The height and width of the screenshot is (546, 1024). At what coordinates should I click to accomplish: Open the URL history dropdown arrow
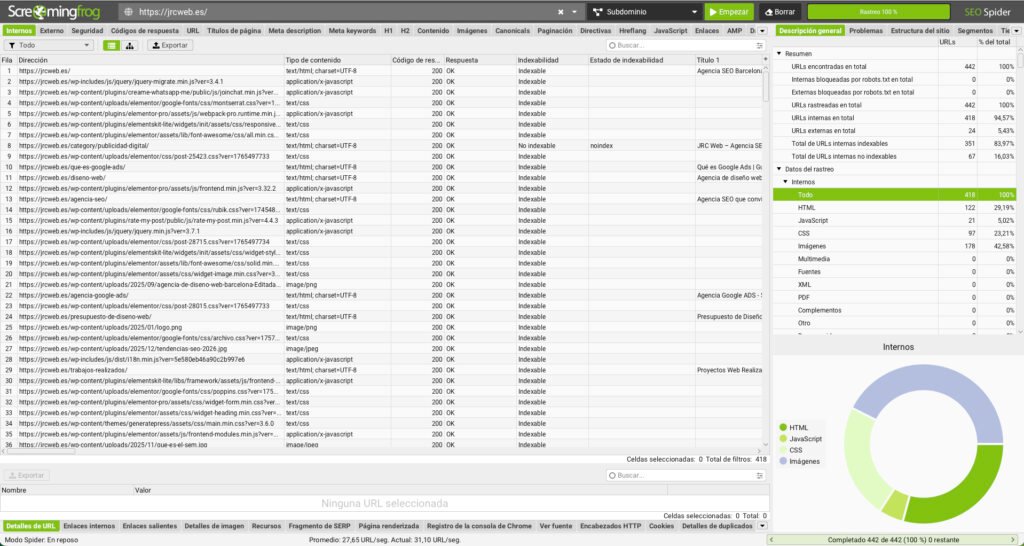(x=575, y=12)
